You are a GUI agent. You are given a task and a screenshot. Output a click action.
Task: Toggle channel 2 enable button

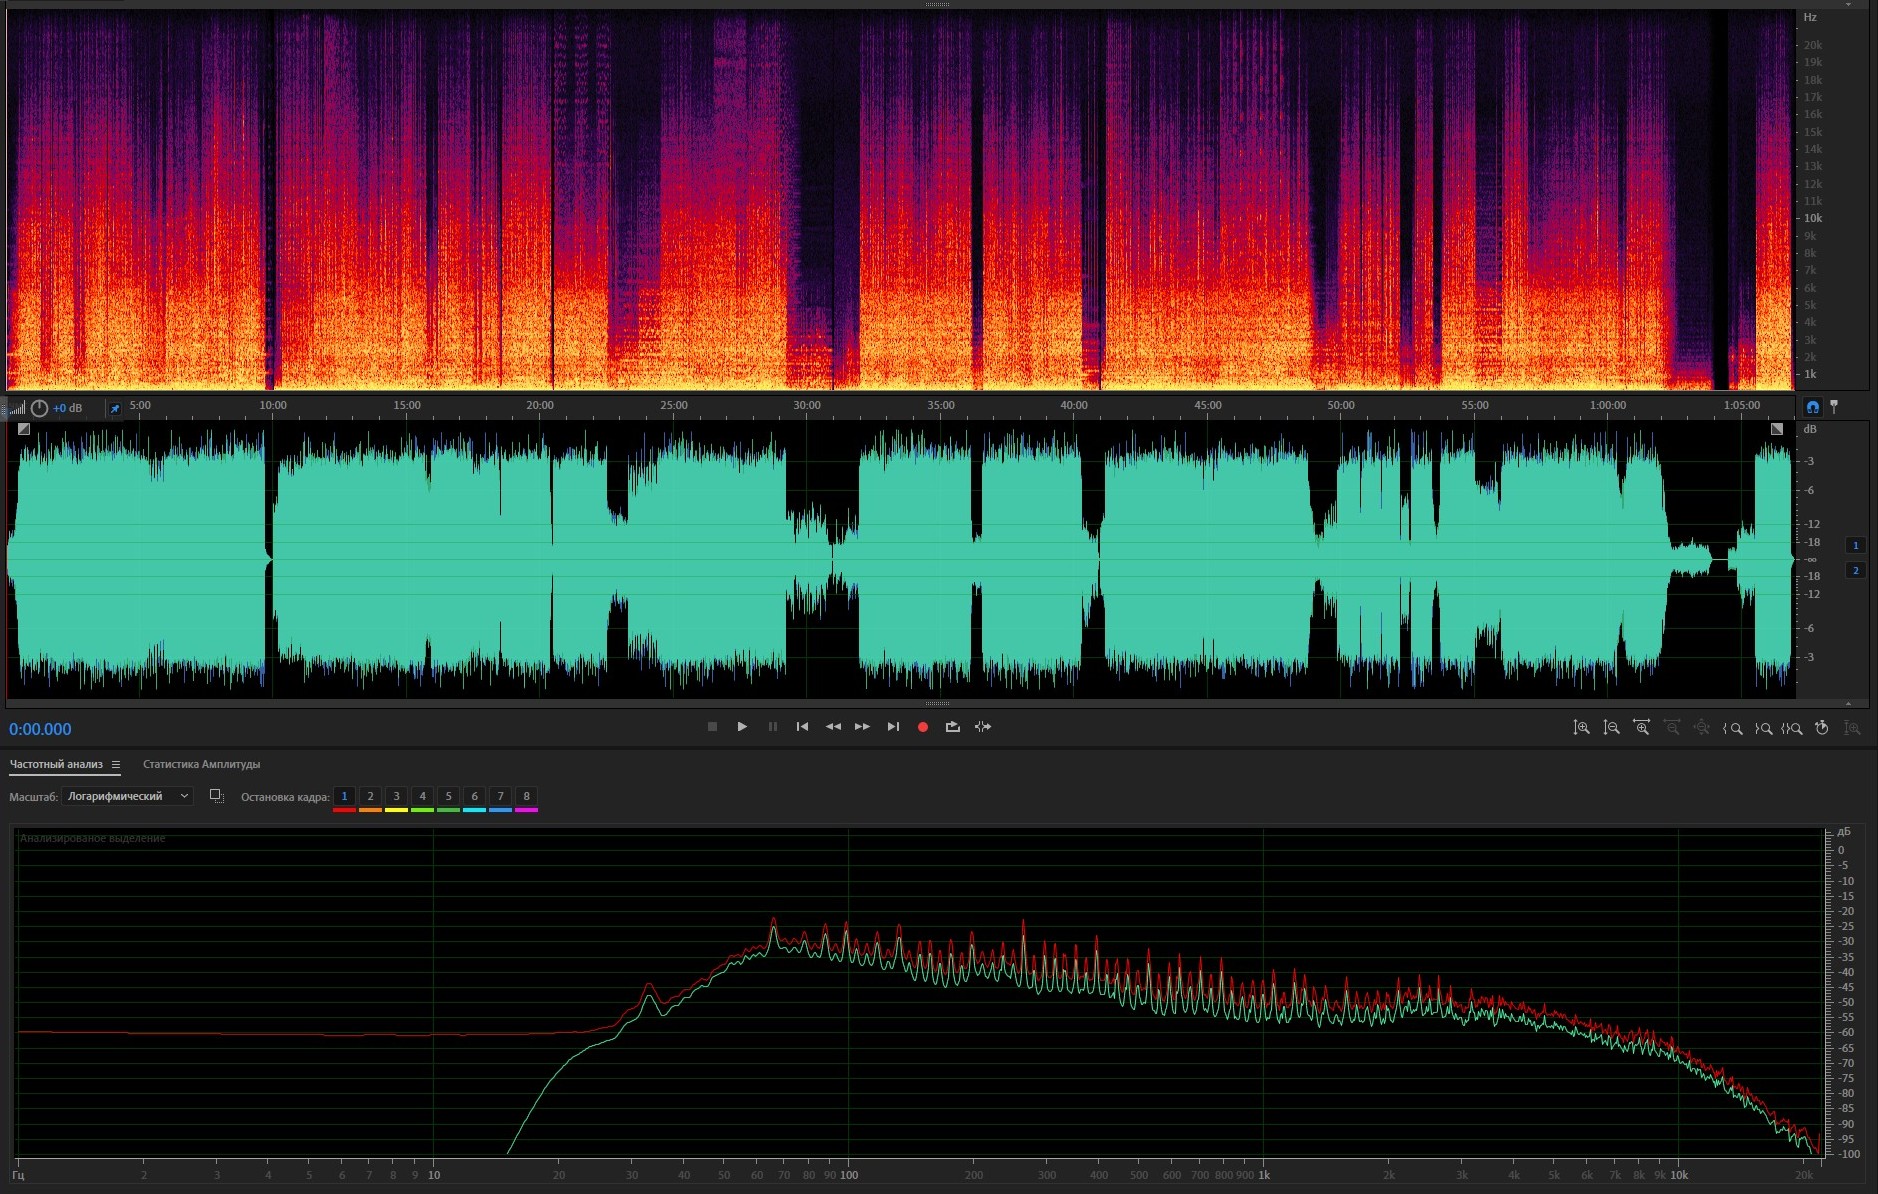tap(1855, 570)
